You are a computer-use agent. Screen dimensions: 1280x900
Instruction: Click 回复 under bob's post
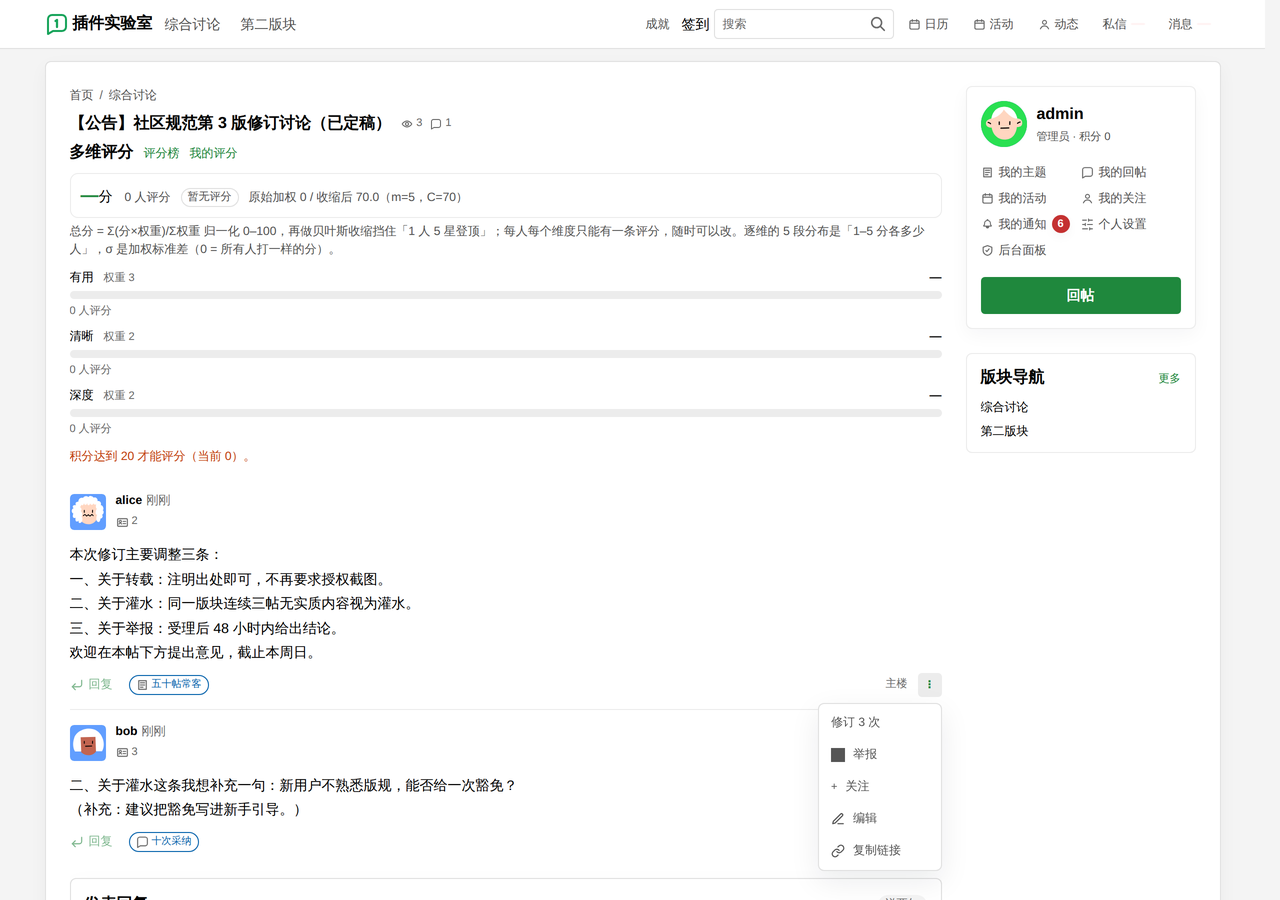[91, 842]
